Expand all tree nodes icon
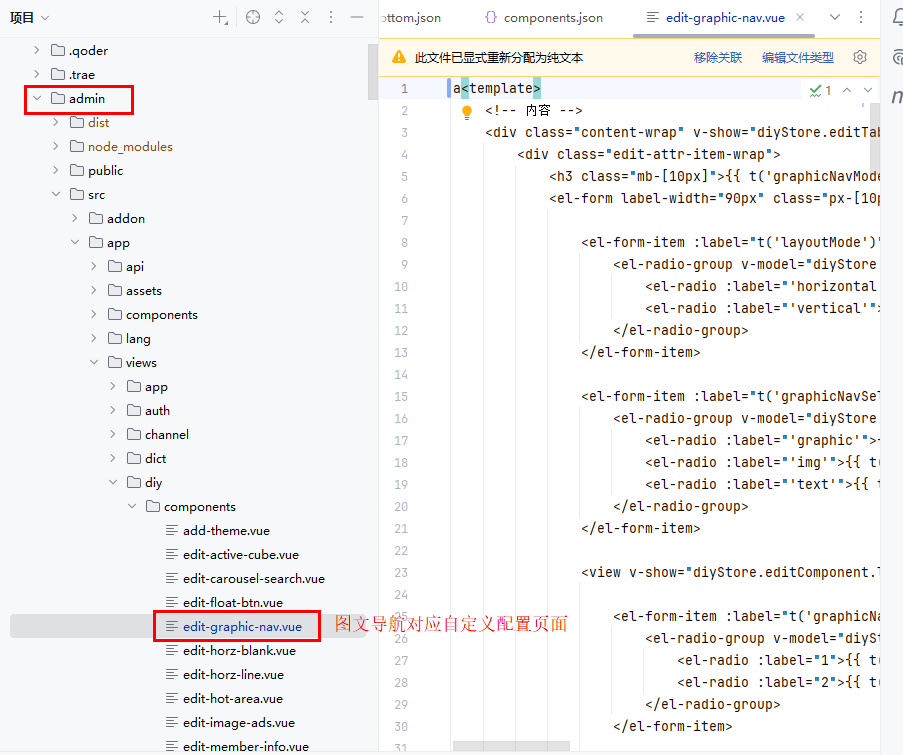 pos(279,18)
